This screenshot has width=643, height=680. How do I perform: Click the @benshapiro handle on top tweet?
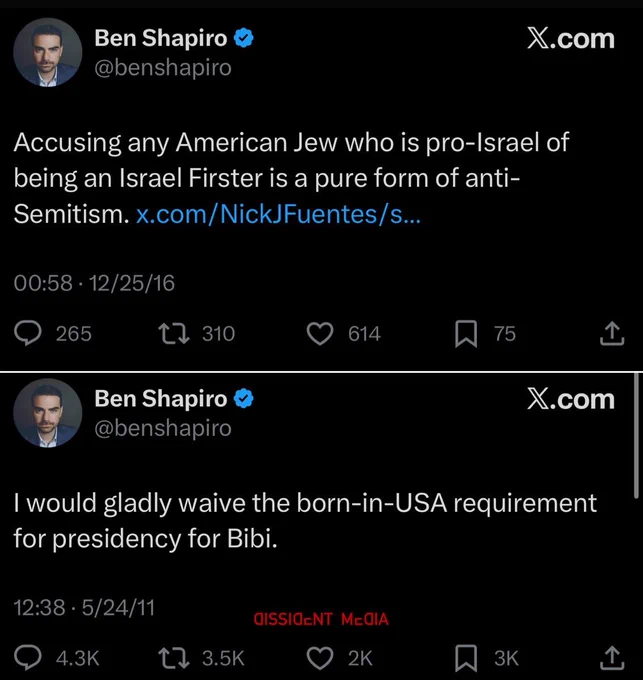[x=162, y=68]
